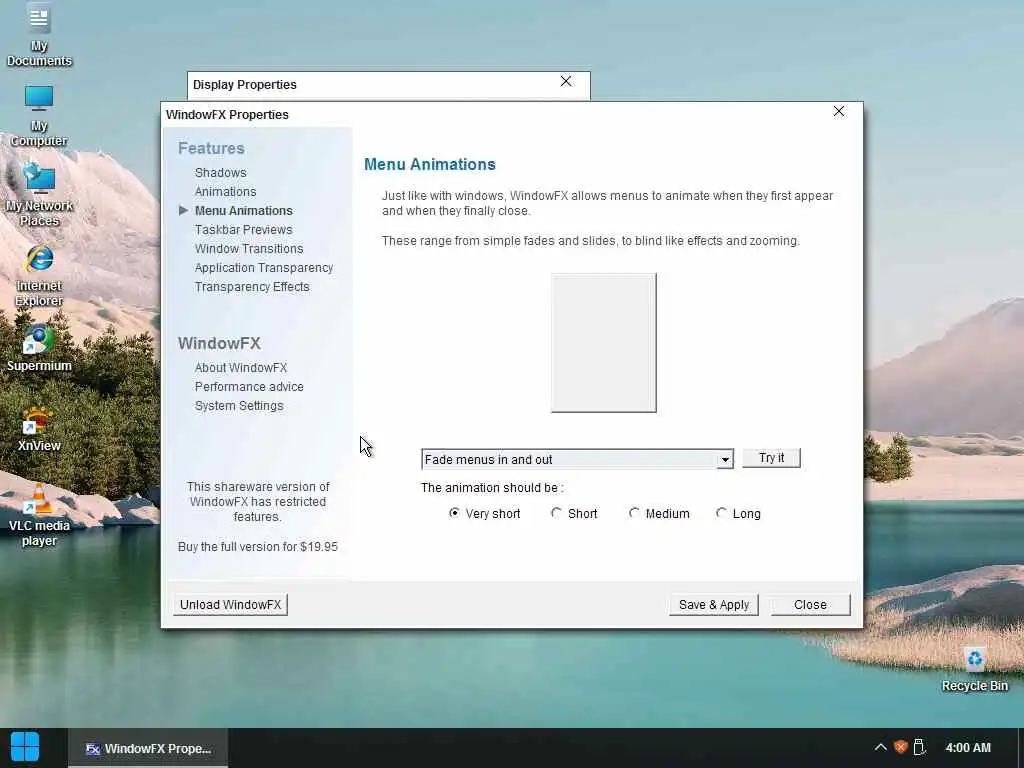Screen dimensions: 1024x768
Task: Close the WindowFX Properties window
Action: [x=839, y=112]
